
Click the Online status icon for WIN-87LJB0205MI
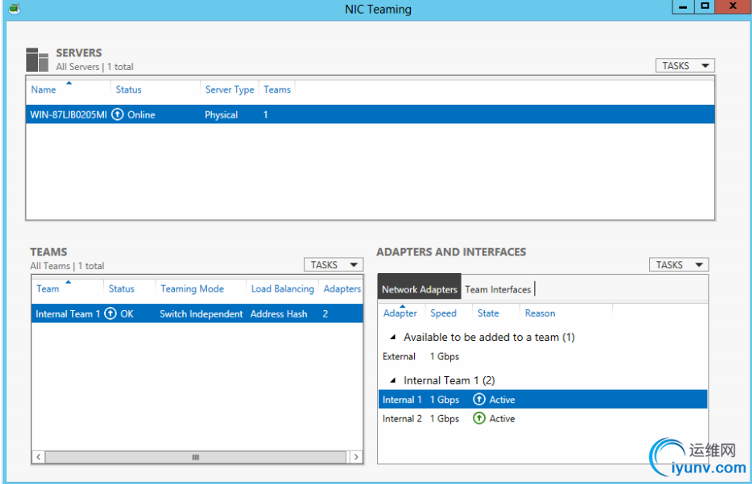pyautogui.click(x=117, y=115)
